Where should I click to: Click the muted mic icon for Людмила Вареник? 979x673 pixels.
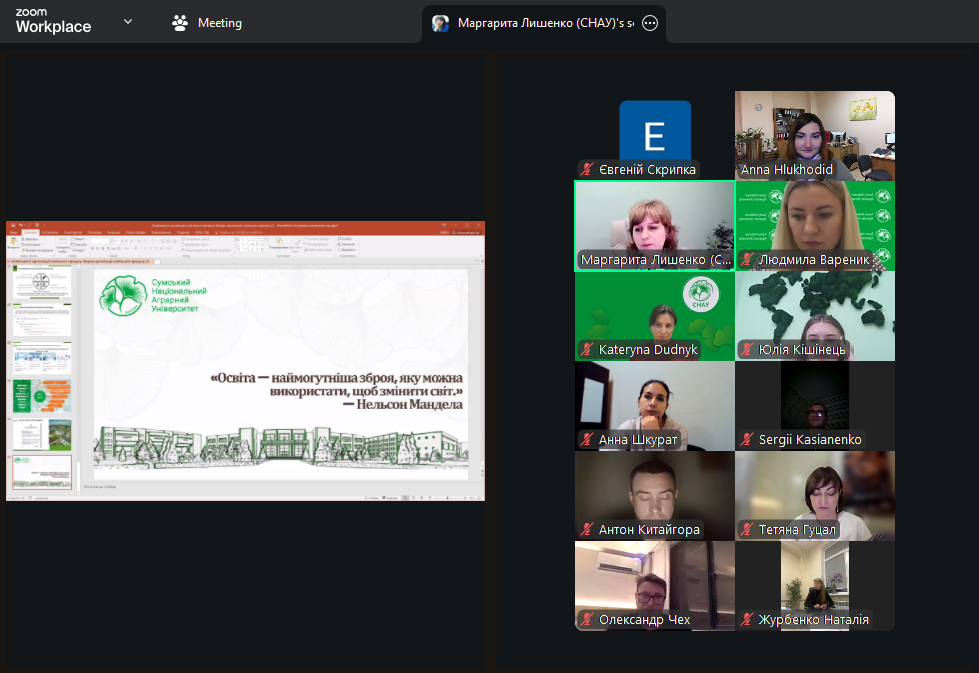point(747,260)
